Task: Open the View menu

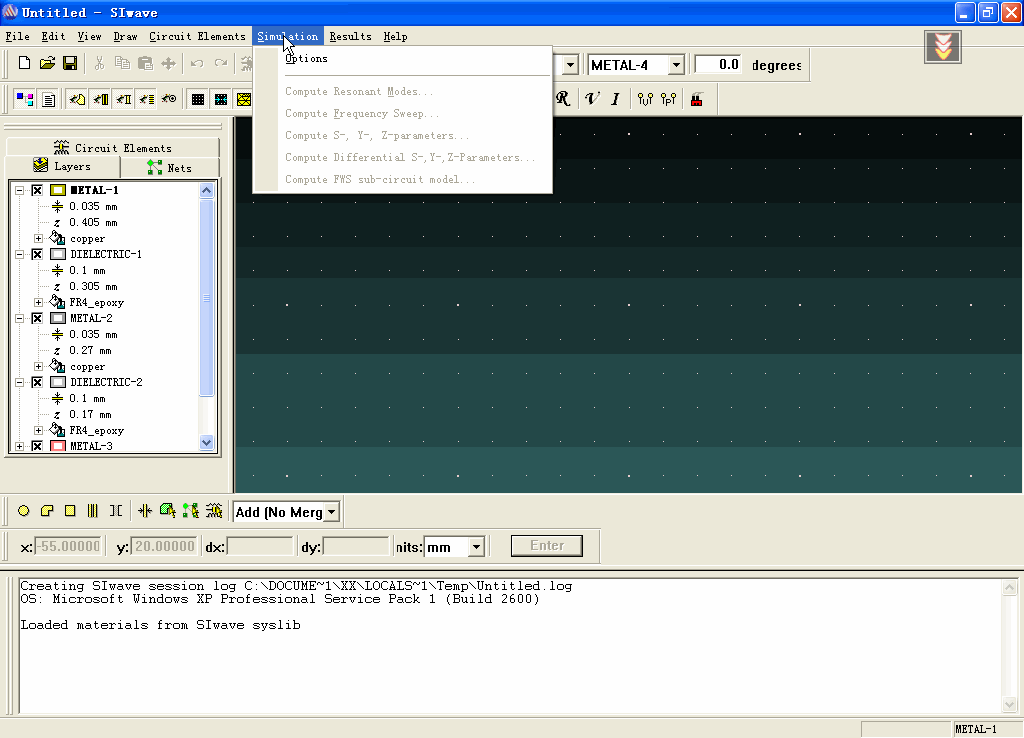Action: (x=89, y=37)
